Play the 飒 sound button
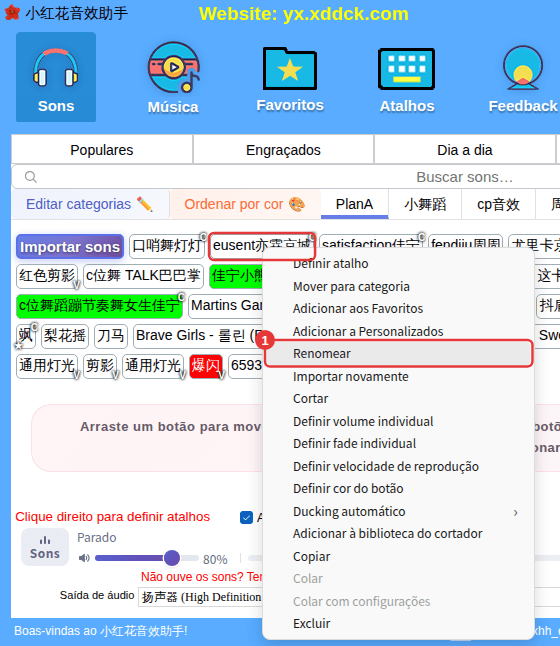The image size is (560, 646). tap(25, 336)
